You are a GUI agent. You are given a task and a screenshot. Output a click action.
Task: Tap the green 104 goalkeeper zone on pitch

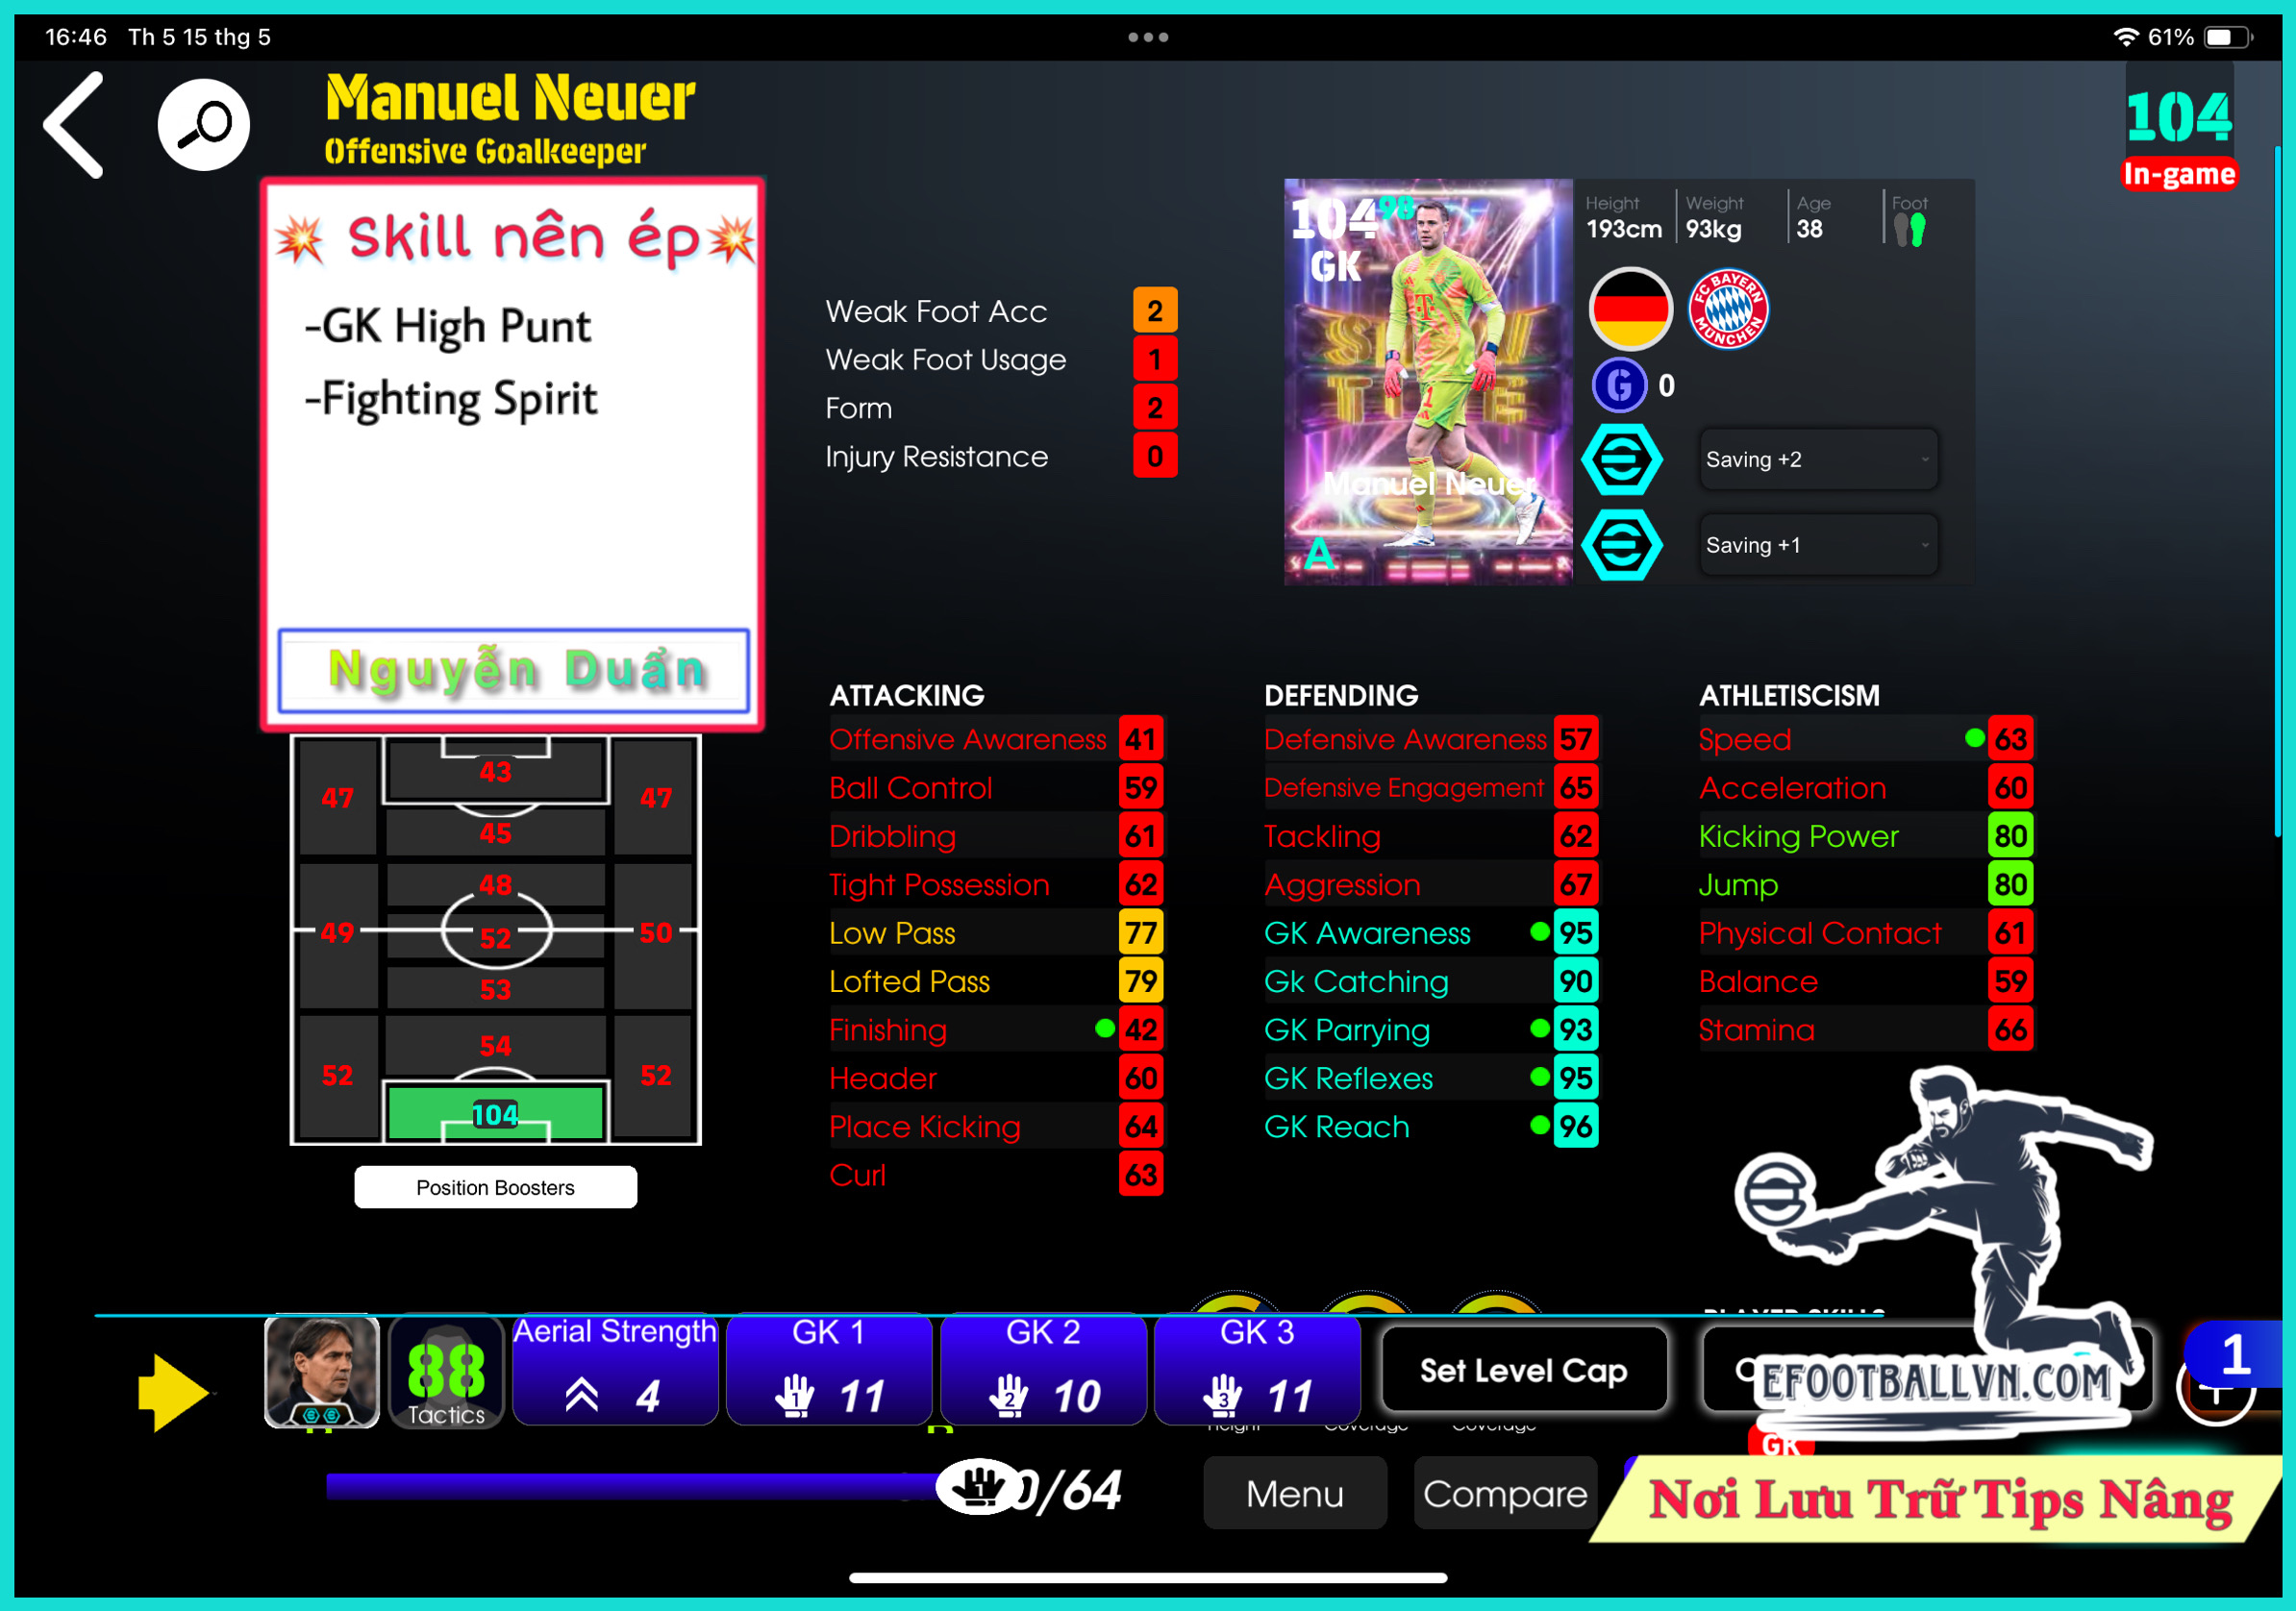(495, 1113)
